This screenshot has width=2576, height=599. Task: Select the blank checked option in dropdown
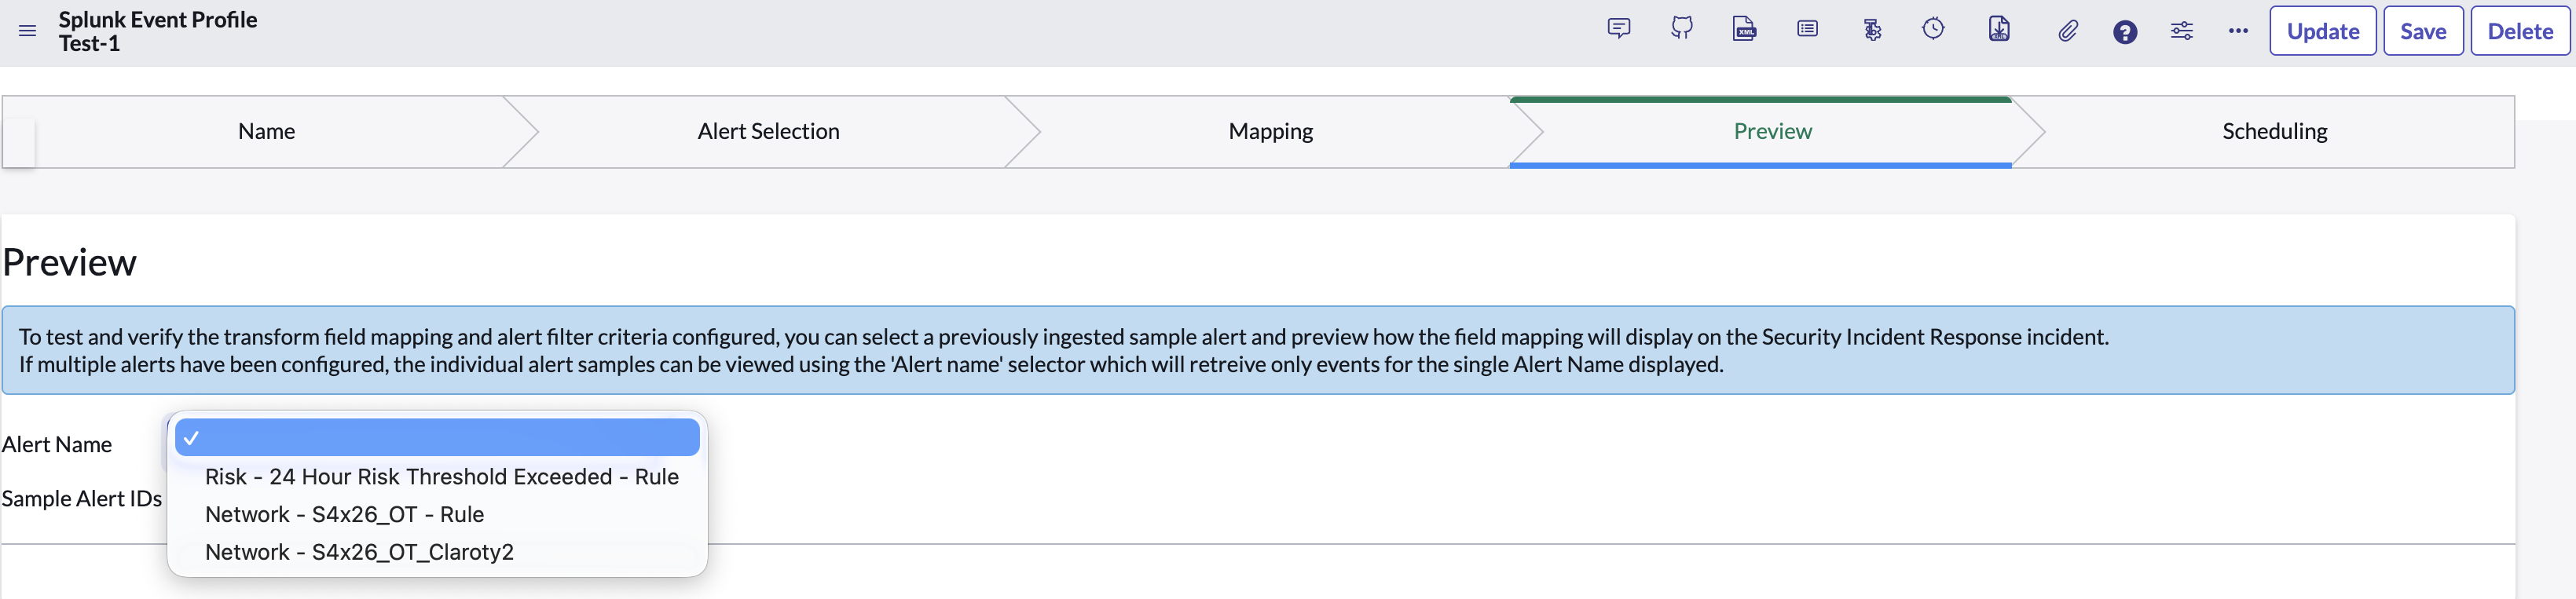click(437, 438)
